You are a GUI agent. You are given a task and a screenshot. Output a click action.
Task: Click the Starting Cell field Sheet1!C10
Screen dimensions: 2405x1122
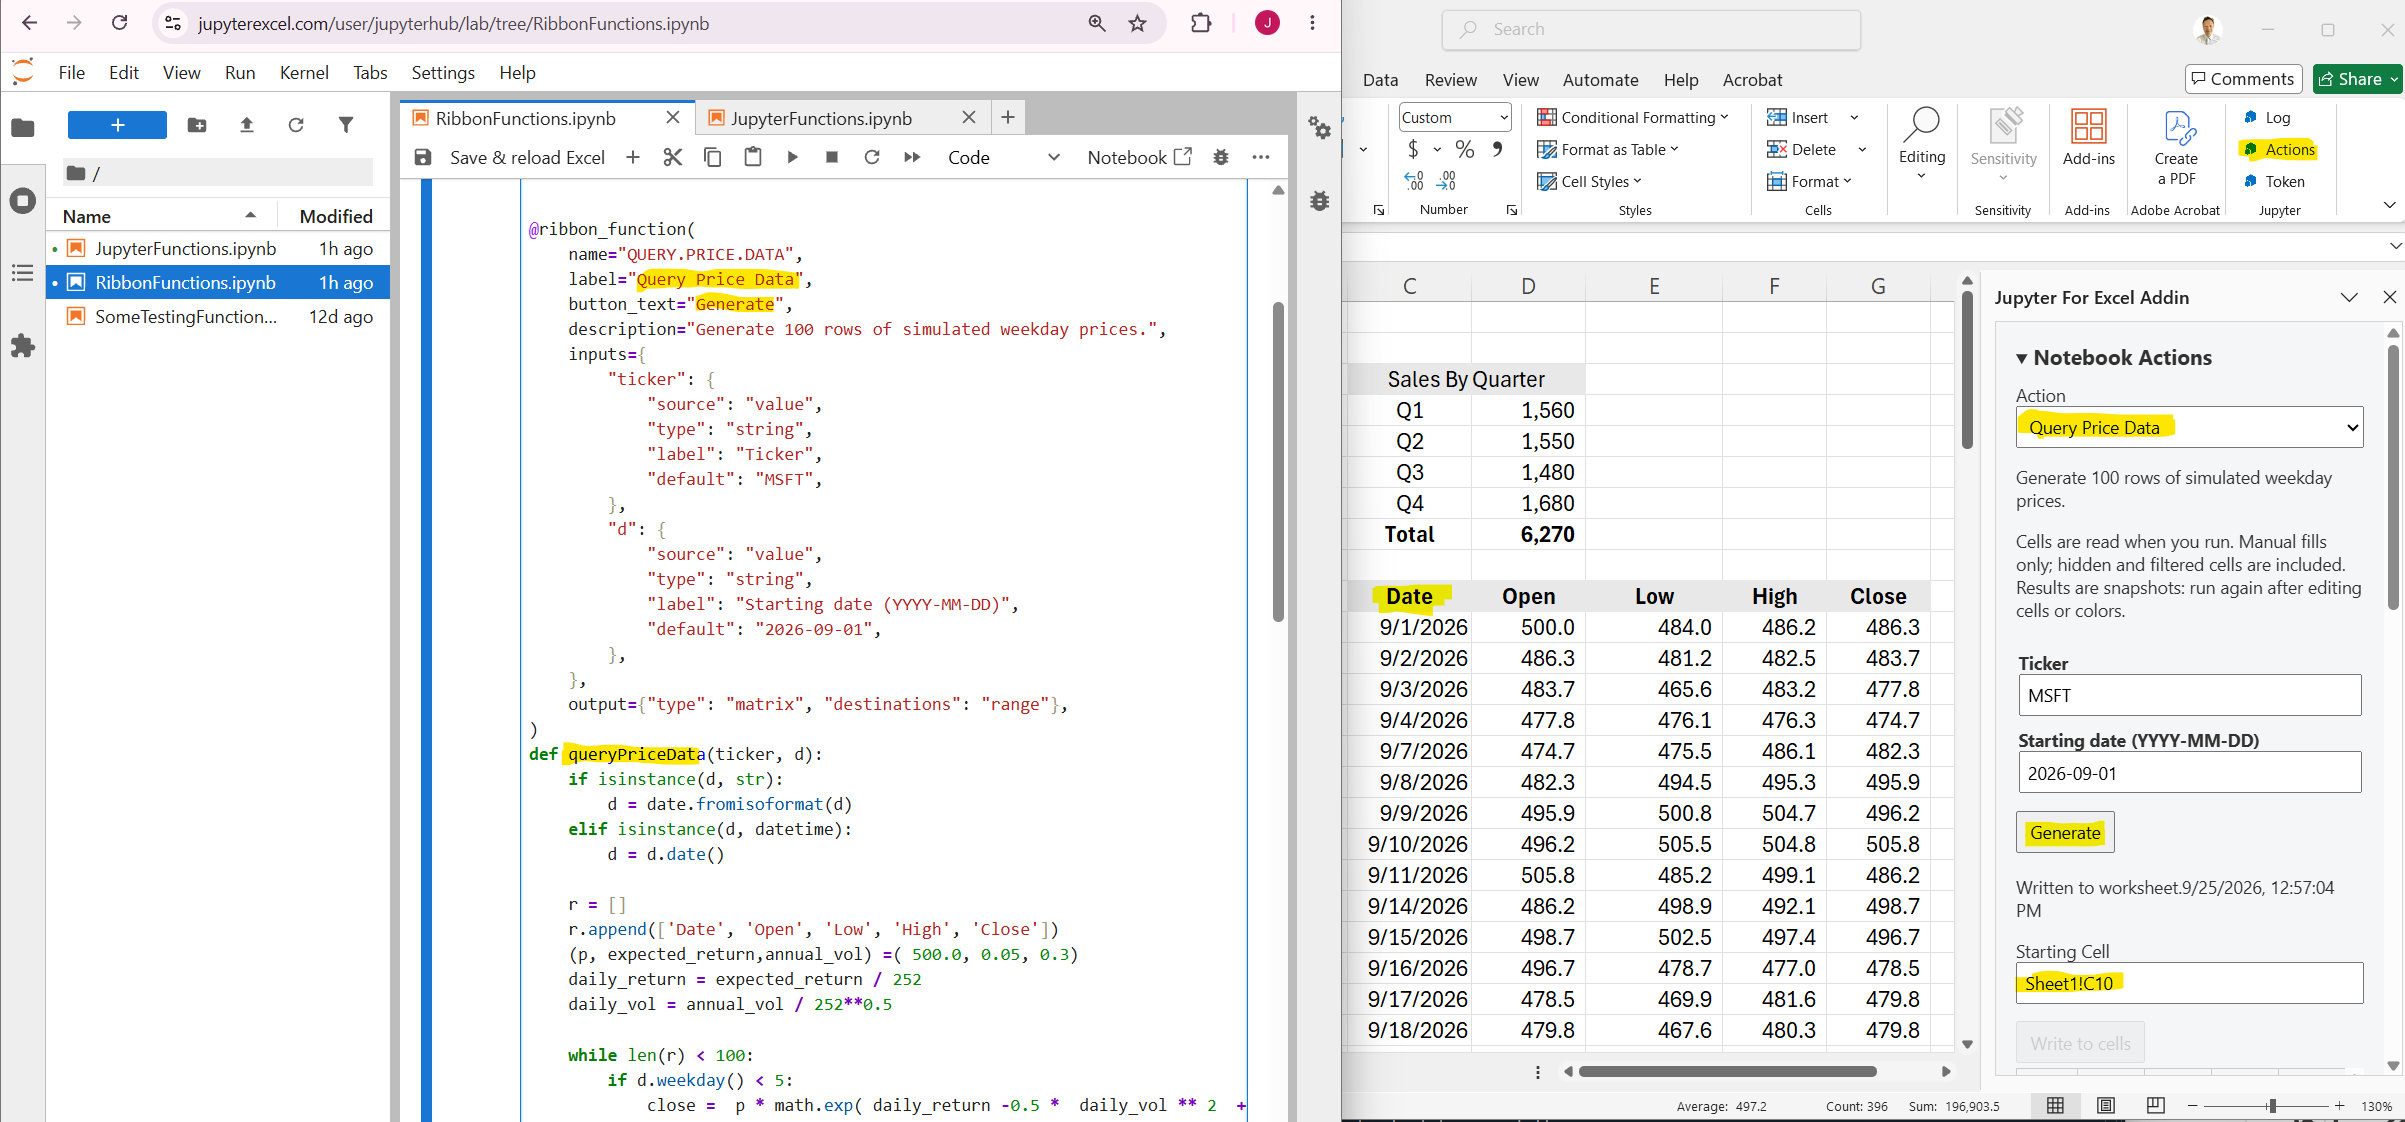pyautogui.click(x=2189, y=983)
